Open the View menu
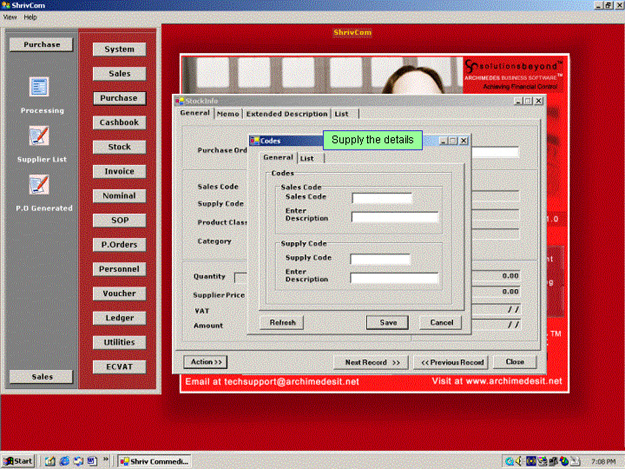The width and height of the screenshot is (625, 469). [x=10, y=17]
